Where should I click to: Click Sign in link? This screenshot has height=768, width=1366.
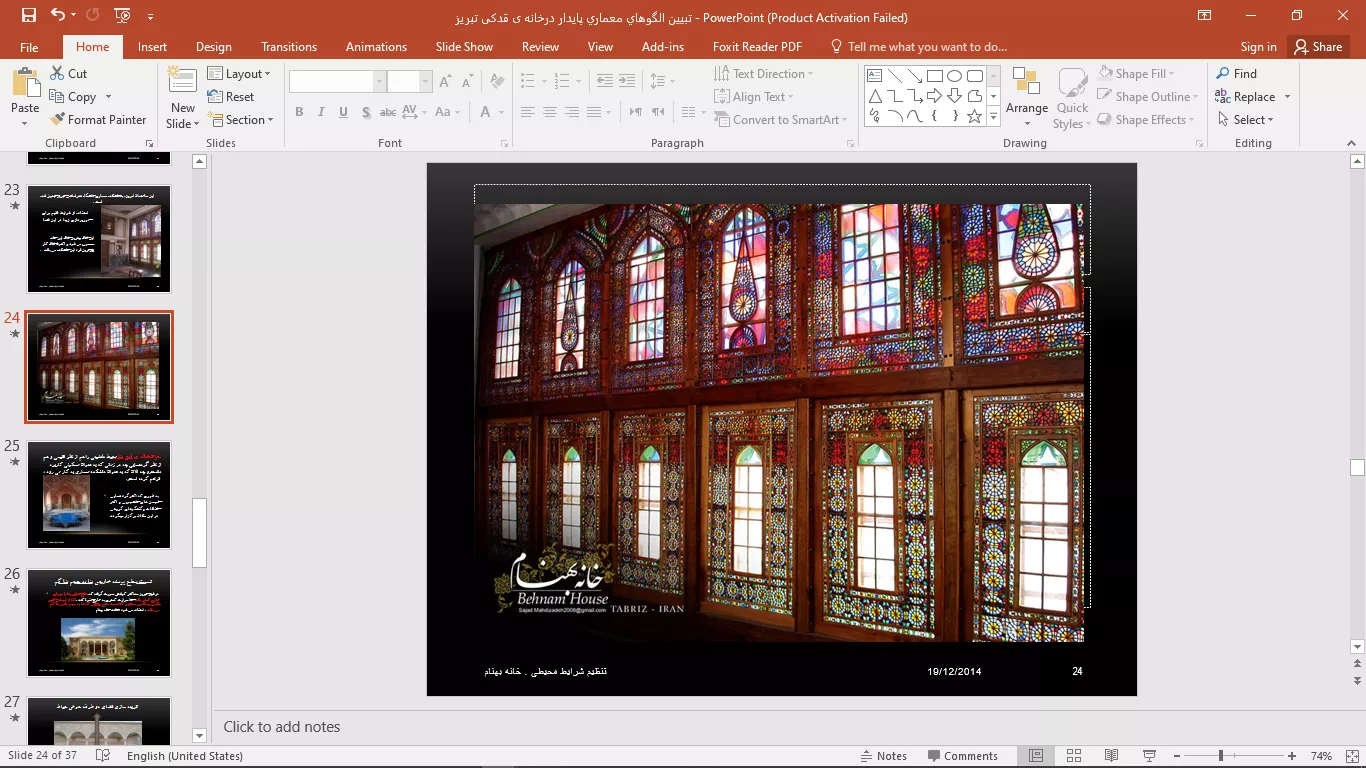click(1258, 46)
